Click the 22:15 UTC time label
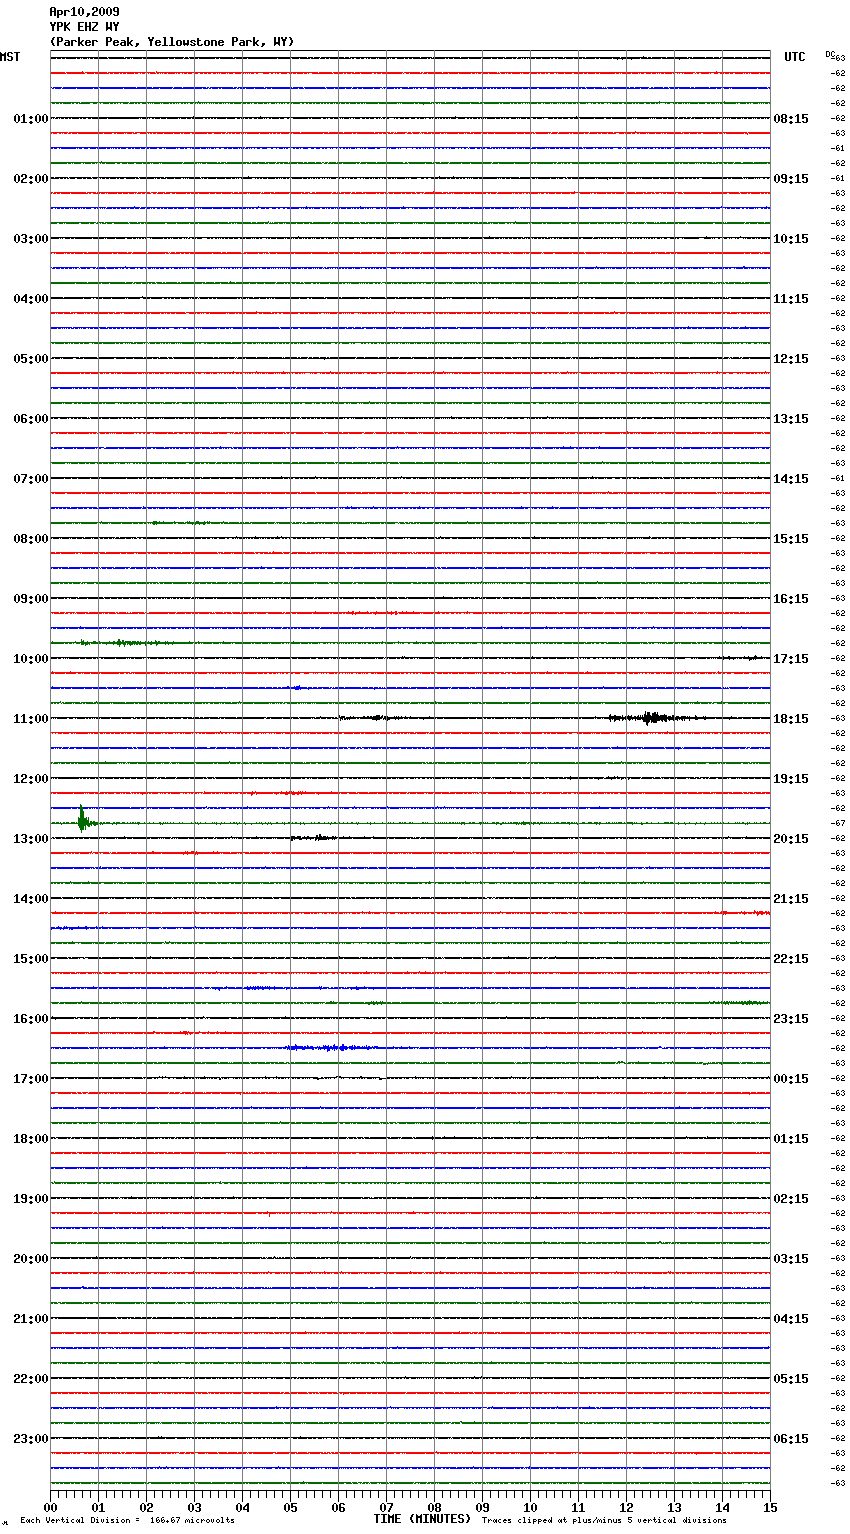 pos(791,959)
